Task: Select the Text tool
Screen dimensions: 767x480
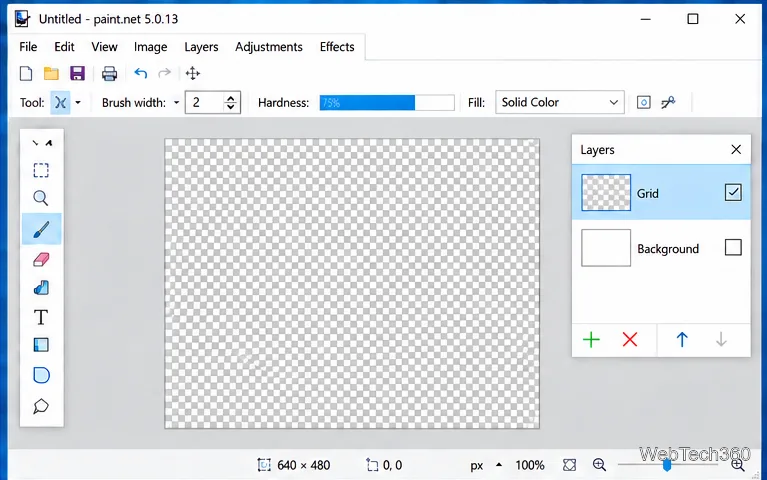Action: click(x=41, y=317)
